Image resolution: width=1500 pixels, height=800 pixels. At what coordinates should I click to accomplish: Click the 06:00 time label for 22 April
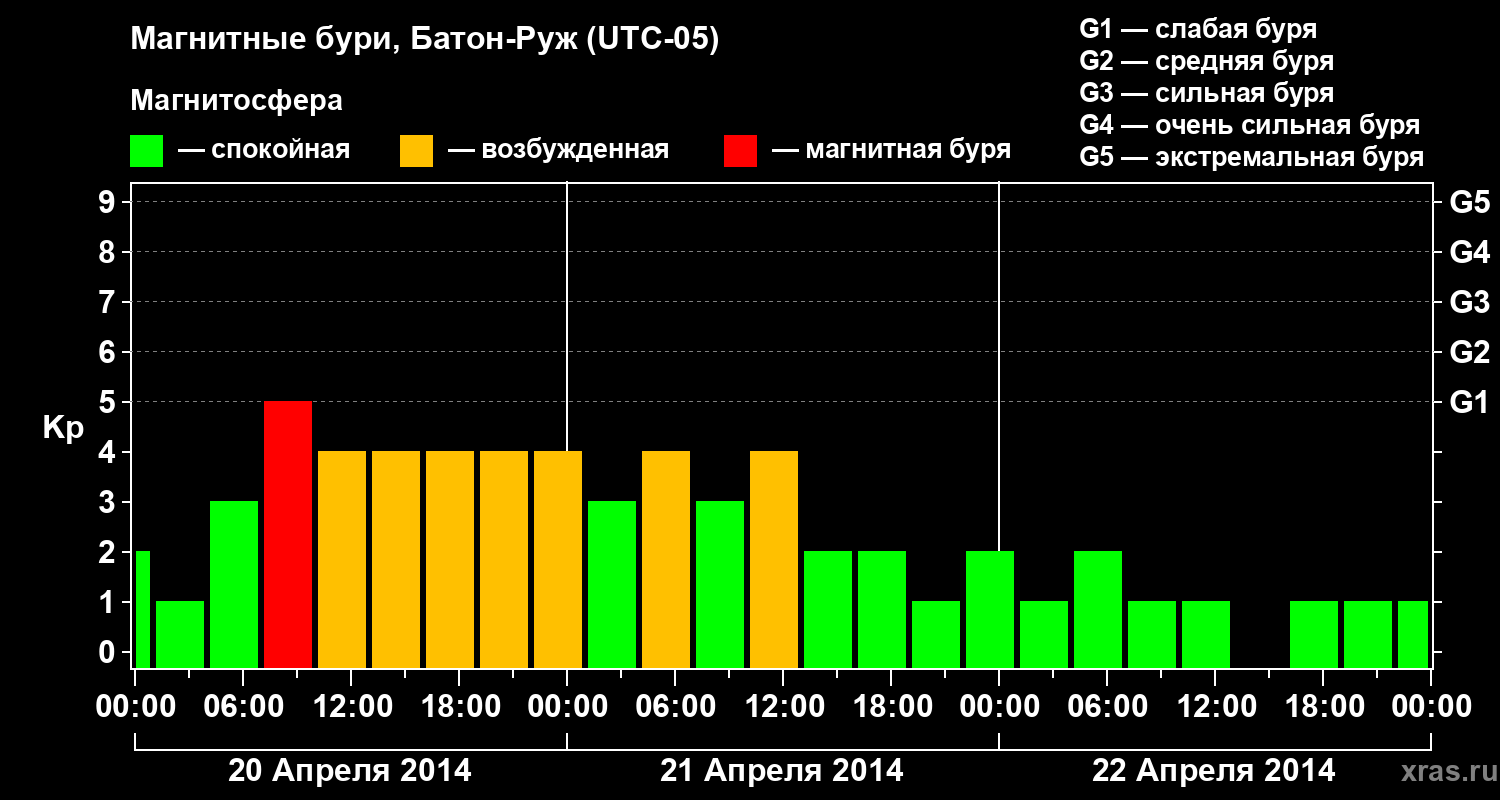(x=1106, y=706)
